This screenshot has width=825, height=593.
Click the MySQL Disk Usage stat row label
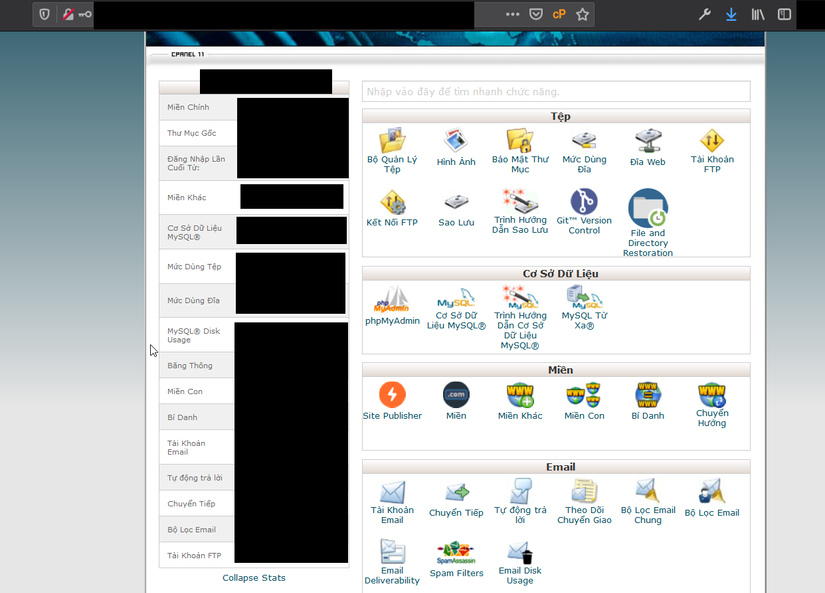click(194, 335)
